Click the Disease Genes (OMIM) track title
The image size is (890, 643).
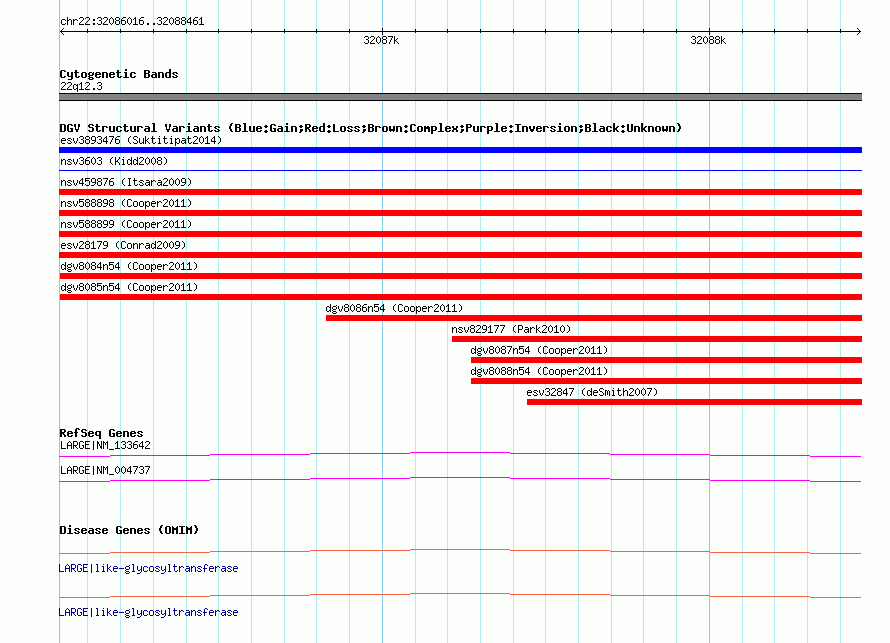[x=129, y=530]
